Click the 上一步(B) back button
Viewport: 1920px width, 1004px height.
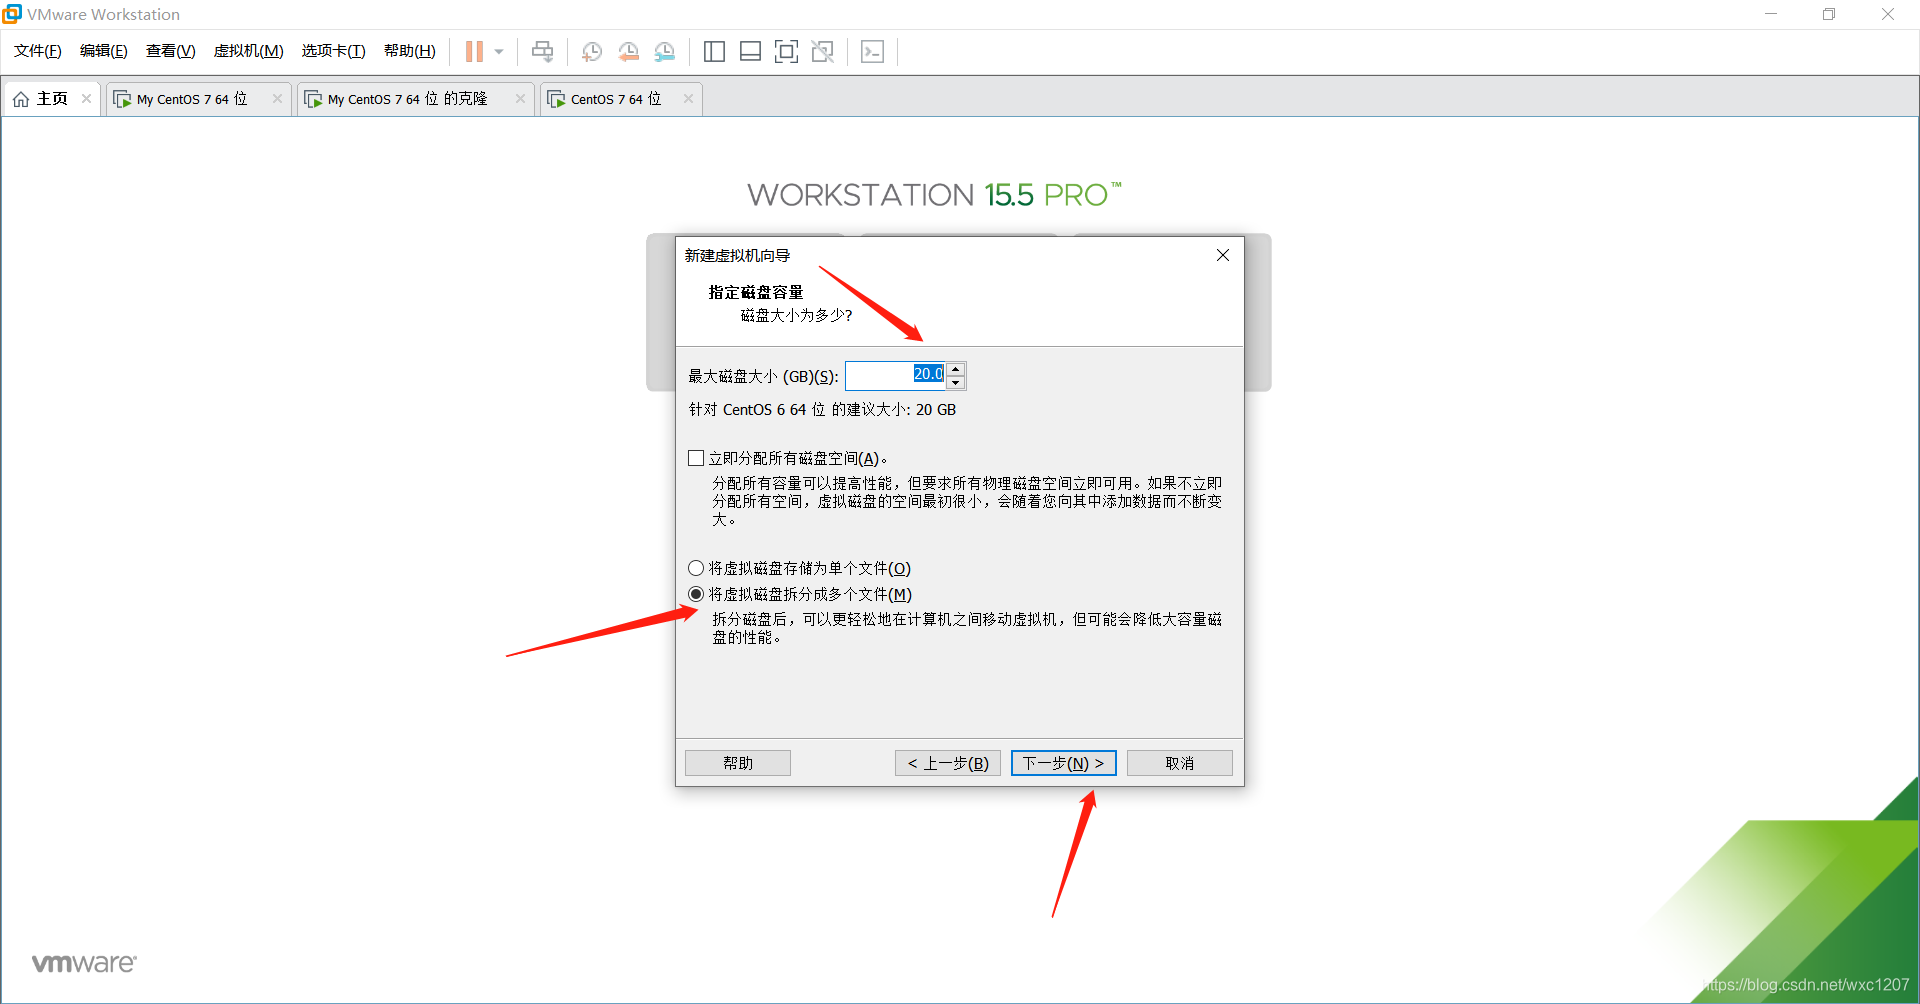(948, 763)
